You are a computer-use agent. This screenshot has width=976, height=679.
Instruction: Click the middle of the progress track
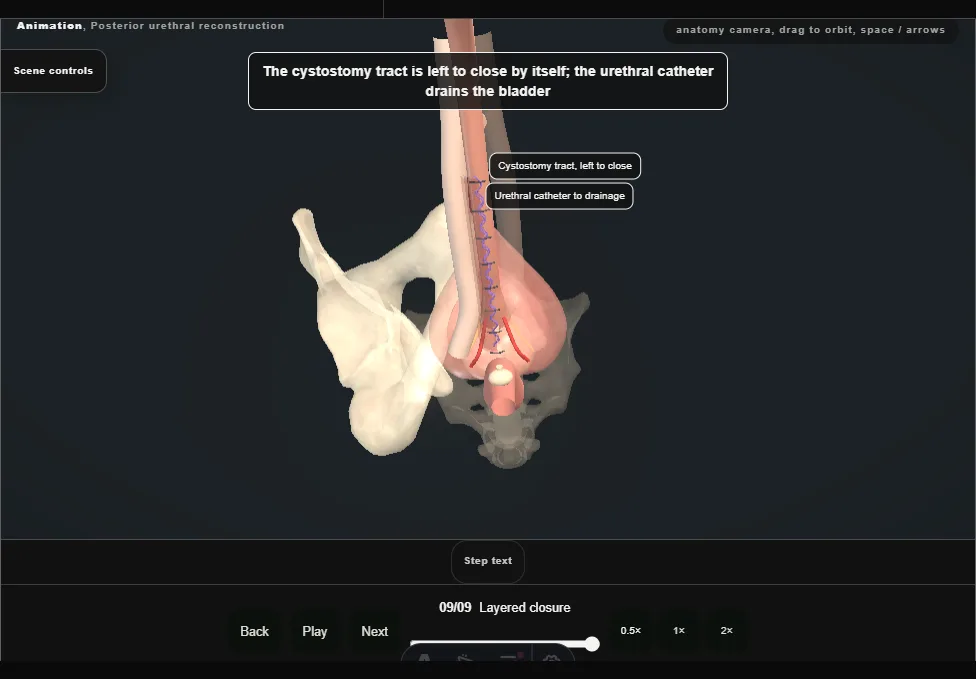(x=503, y=643)
